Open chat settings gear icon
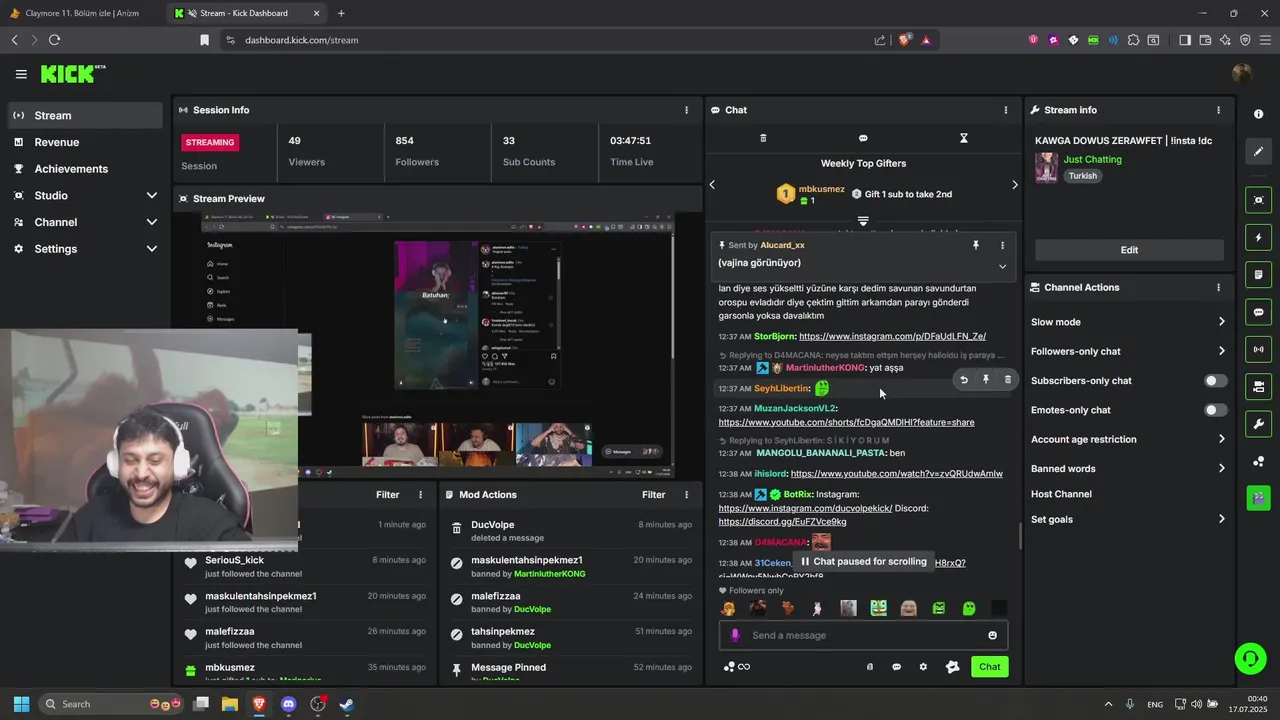1280x720 pixels. (x=923, y=667)
